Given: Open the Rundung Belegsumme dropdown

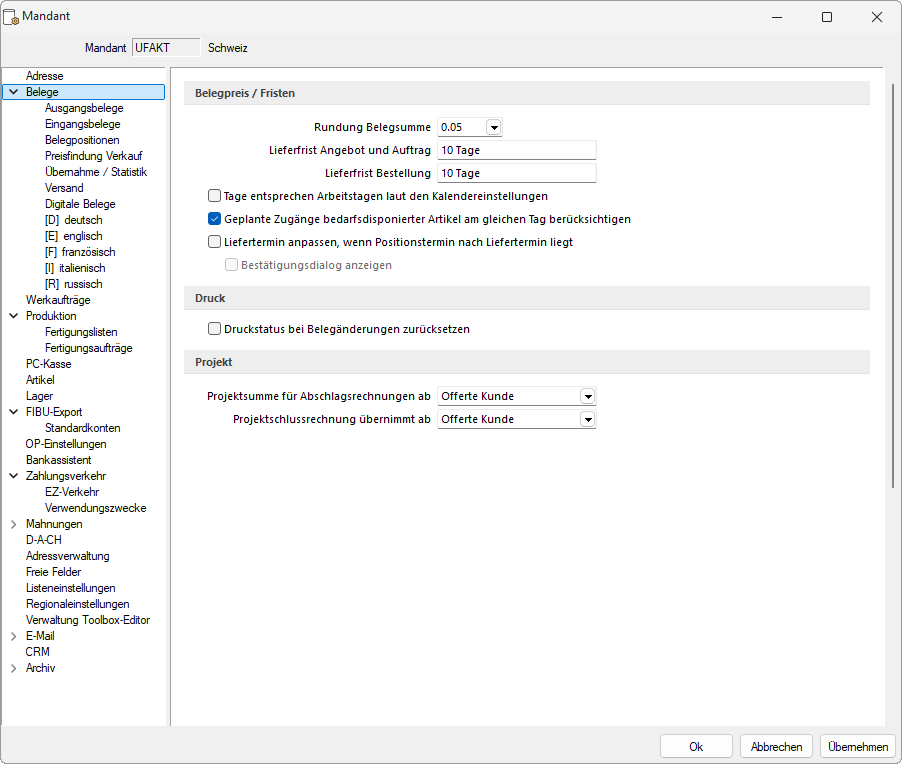Looking at the screenshot, I should coord(493,127).
